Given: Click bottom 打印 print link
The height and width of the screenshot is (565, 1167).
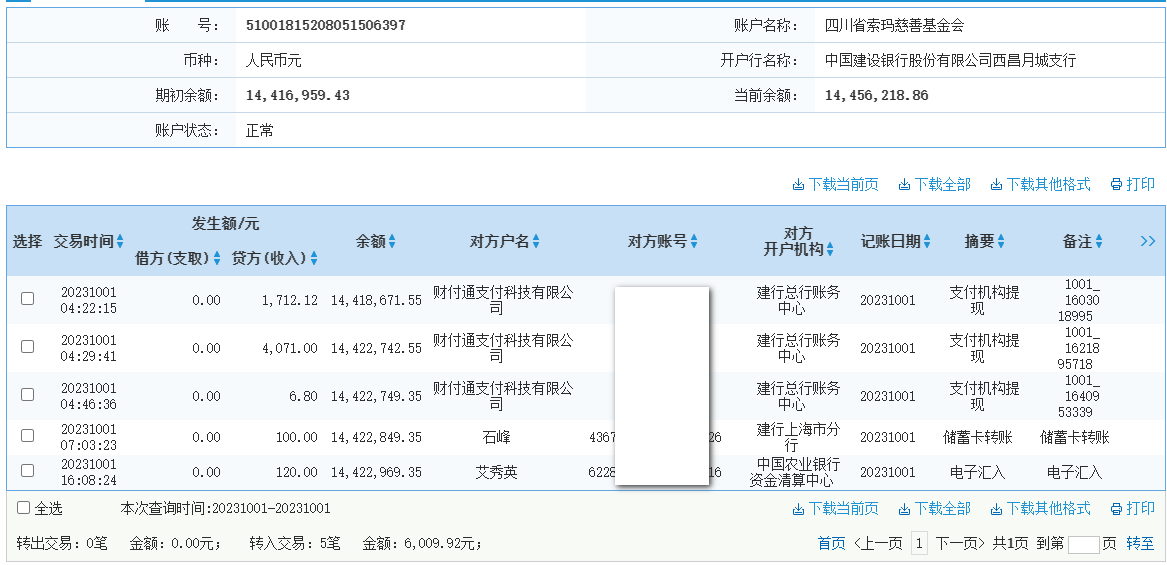Looking at the screenshot, I should (x=1133, y=508).
